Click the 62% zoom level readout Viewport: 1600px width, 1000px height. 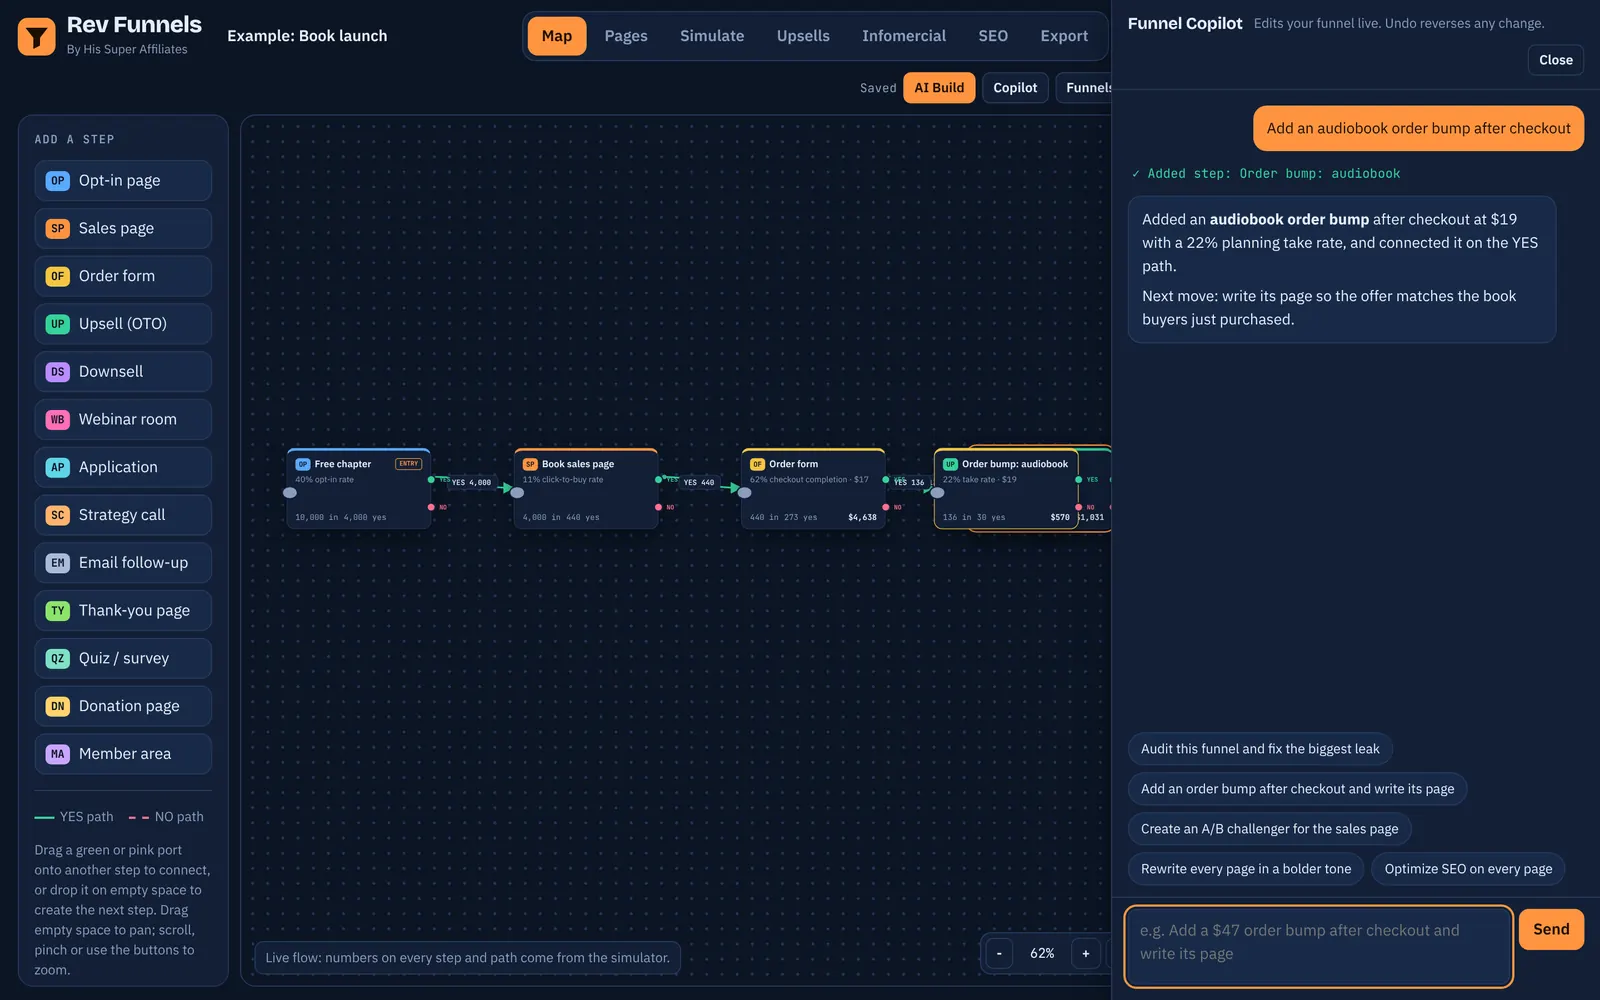point(1042,954)
